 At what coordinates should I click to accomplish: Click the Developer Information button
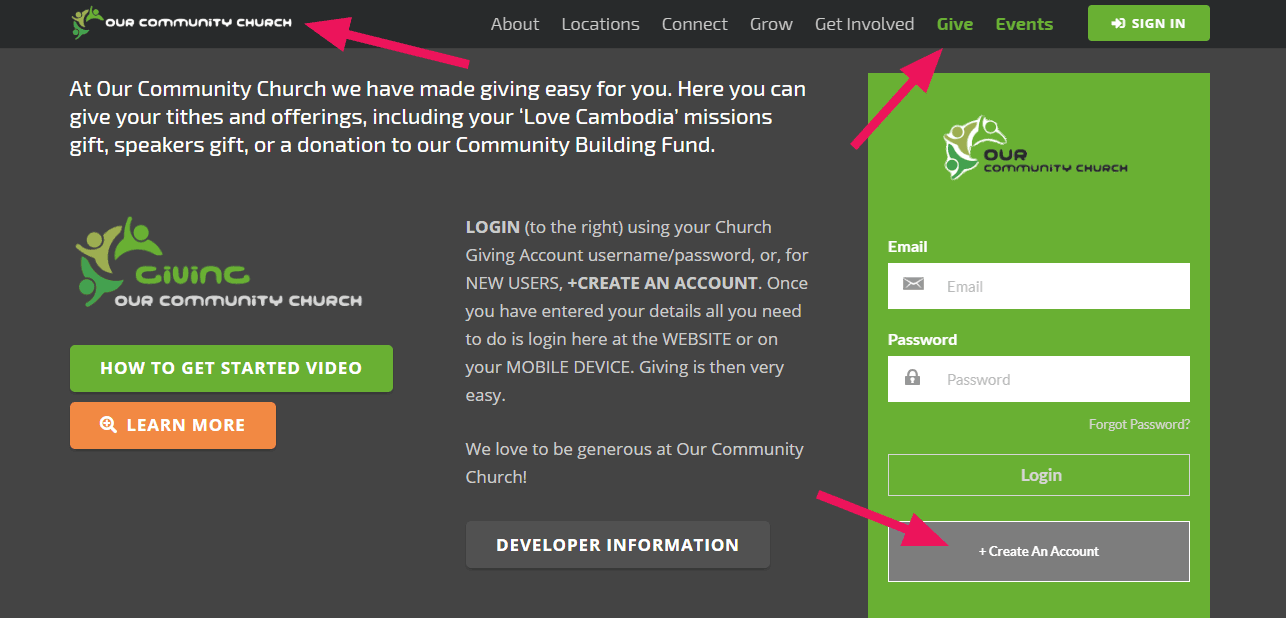pos(618,545)
